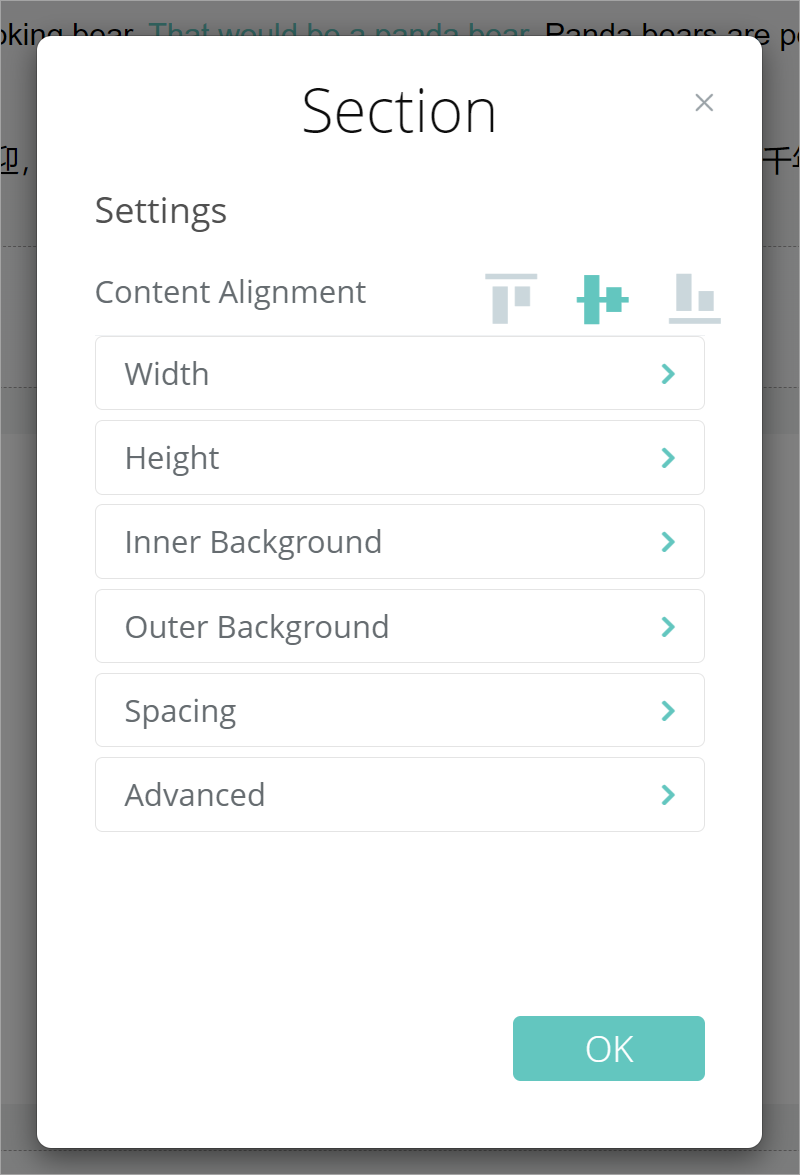The width and height of the screenshot is (800, 1175).
Task: Close the Section dialog with X
Action: [704, 102]
